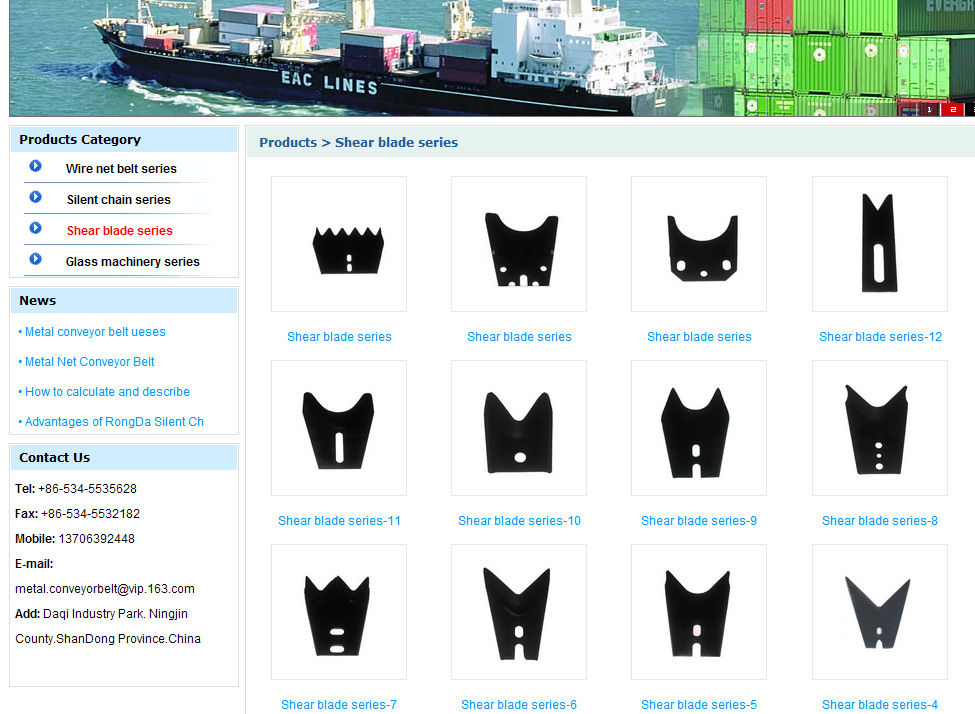Click the bullet icon beside Silent chain series
The image size is (975, 714).
(36, 198)
